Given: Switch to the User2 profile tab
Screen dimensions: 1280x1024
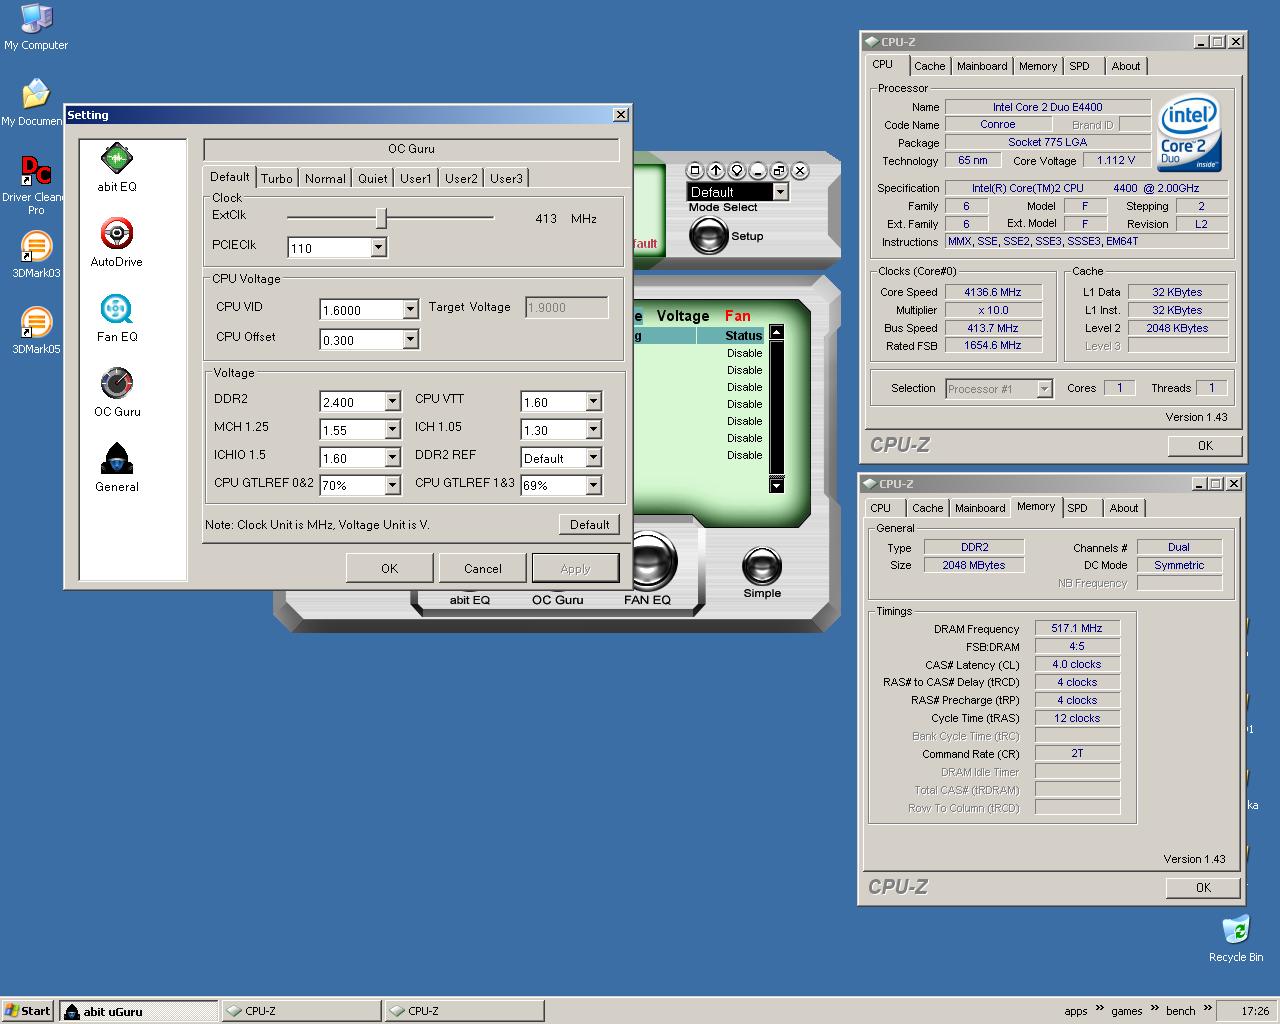Looking at the screenshot, I should click(x=461, y=179).
